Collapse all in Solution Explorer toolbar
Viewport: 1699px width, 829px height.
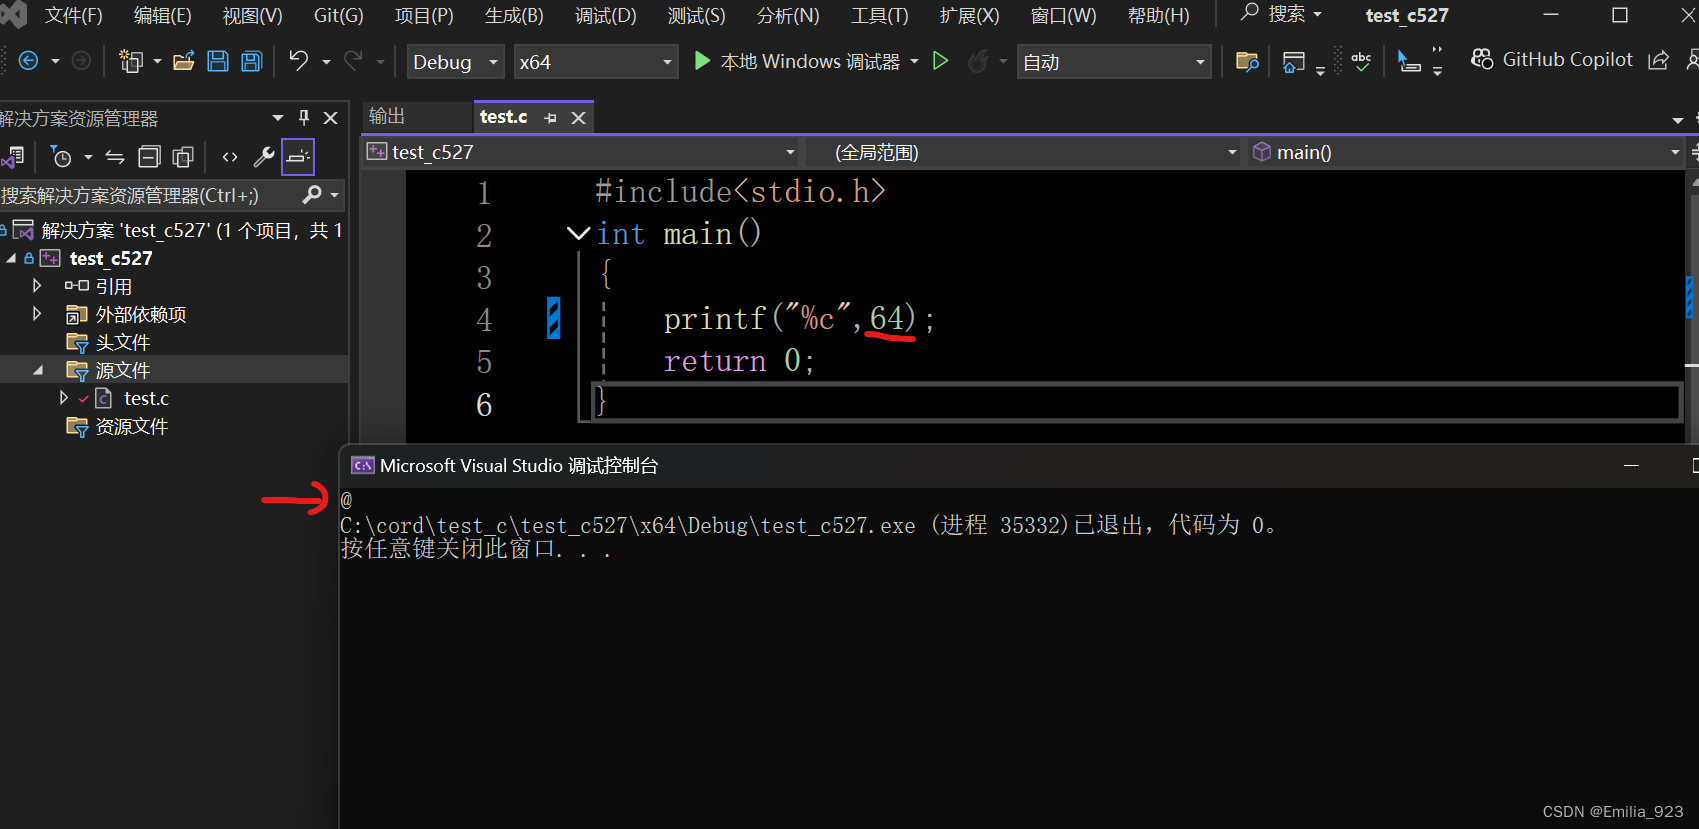click(149, 157)
